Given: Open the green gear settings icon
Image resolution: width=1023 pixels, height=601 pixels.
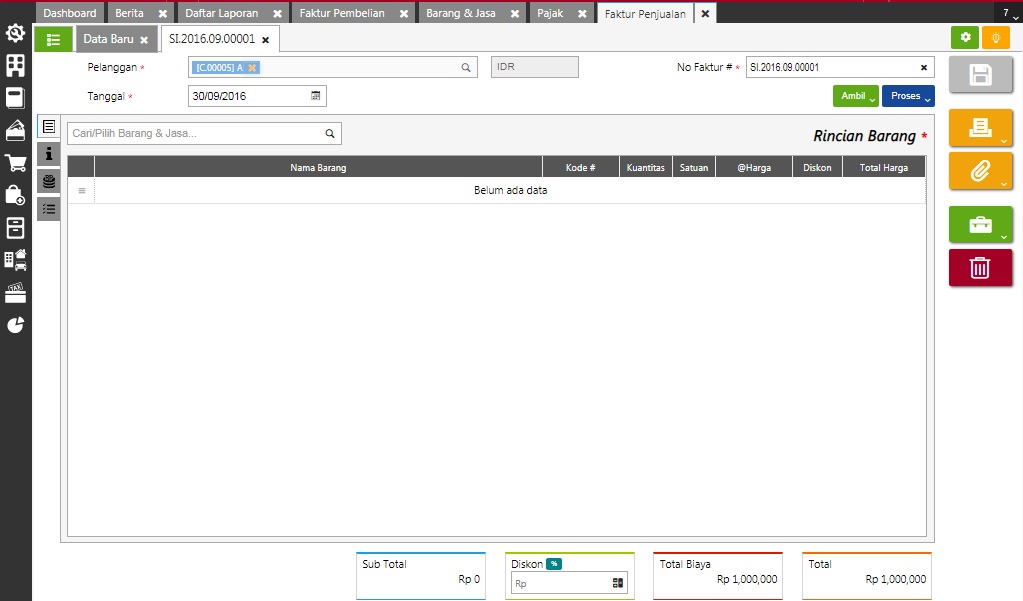Looking at the screenshot, I should pyautogui.click(x=965, y=38).
